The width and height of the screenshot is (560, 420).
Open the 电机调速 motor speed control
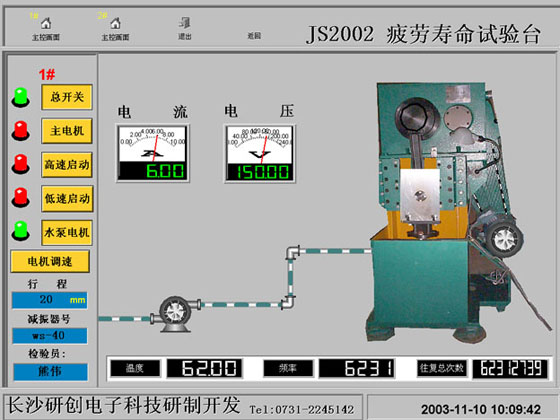pyautogui.click(x=50, y=261)
